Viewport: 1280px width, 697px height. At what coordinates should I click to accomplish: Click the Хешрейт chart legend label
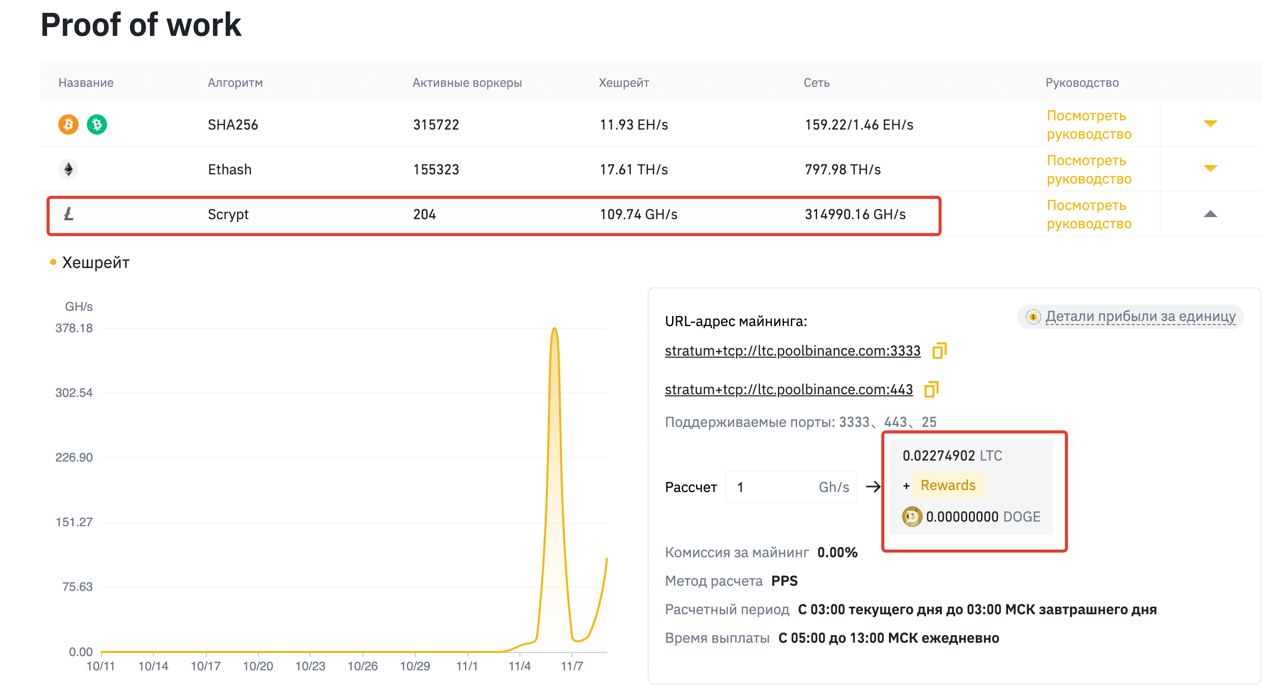coord(96,263)
